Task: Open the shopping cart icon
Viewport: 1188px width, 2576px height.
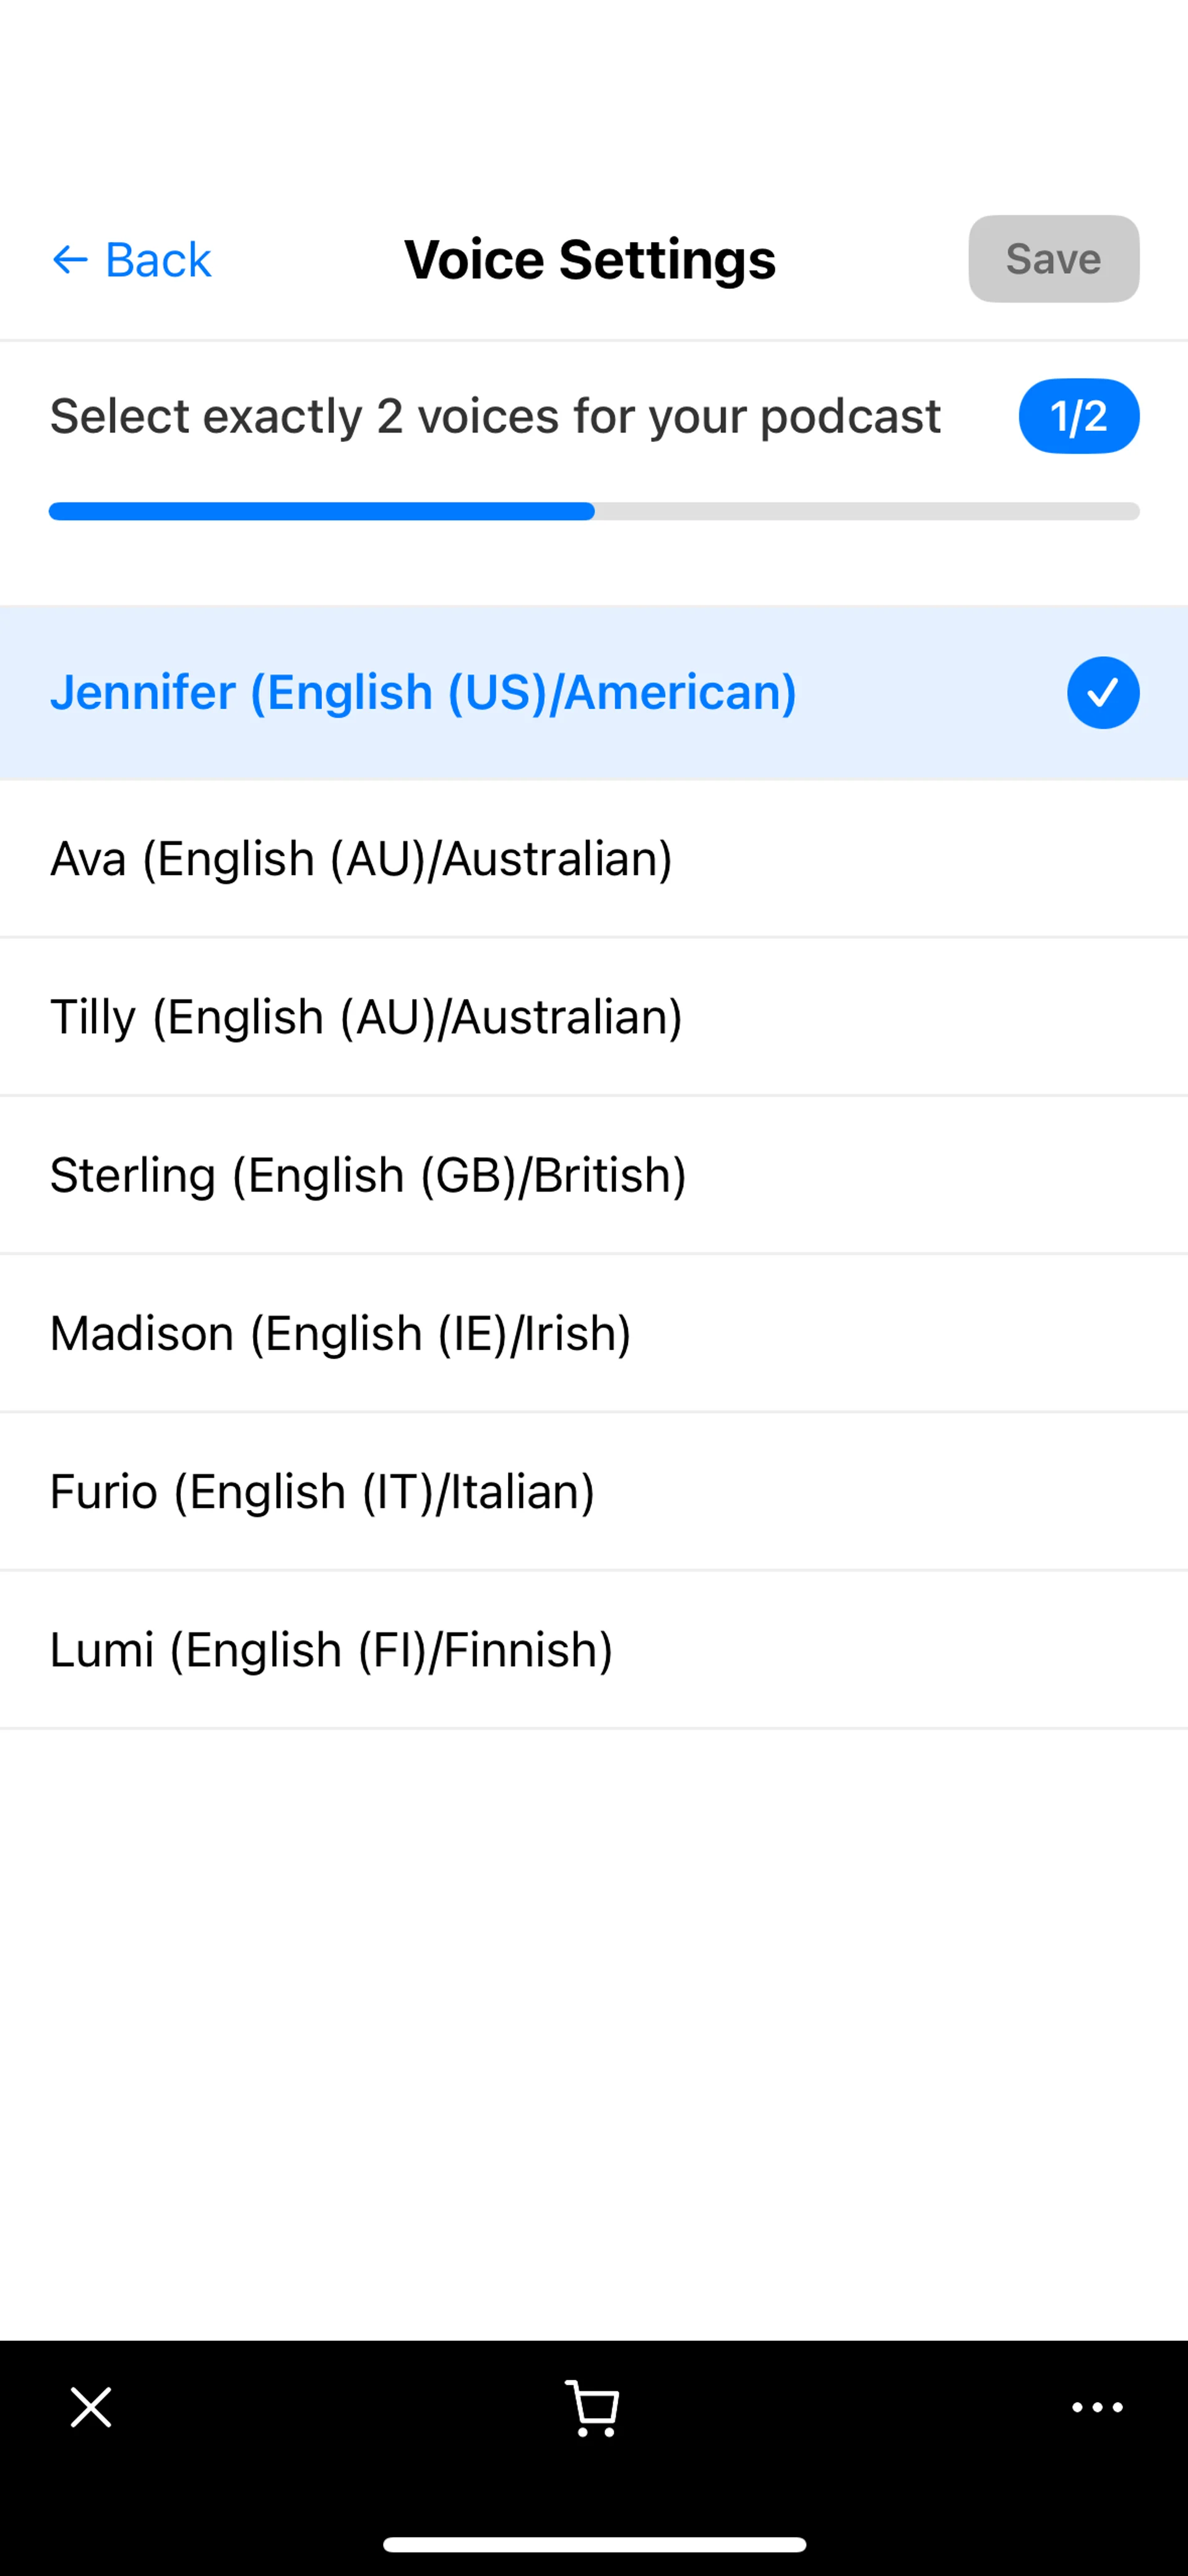Action: pos(592,2408)
